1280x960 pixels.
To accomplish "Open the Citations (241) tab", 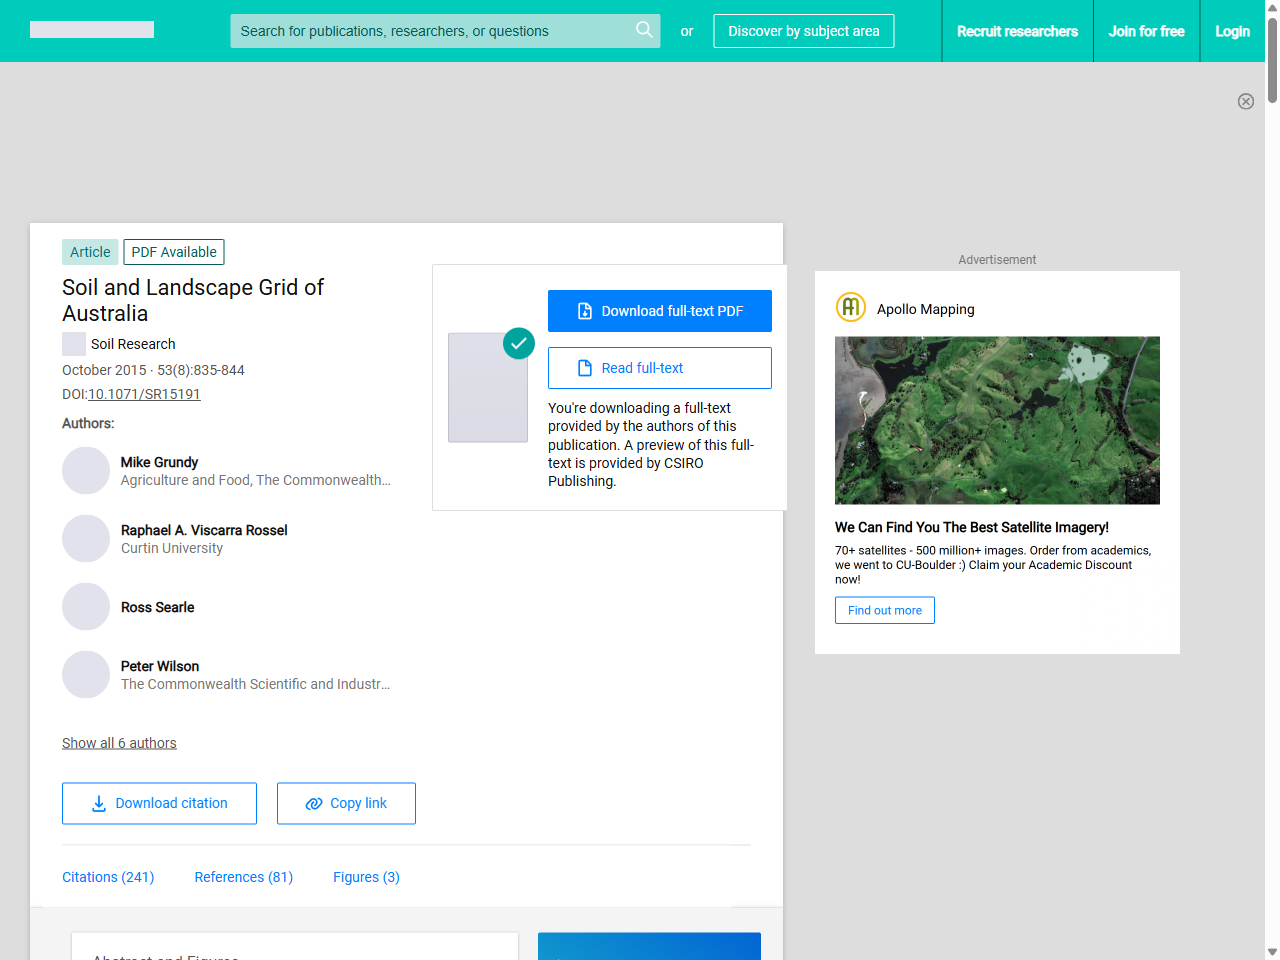I will pos(108,877).
